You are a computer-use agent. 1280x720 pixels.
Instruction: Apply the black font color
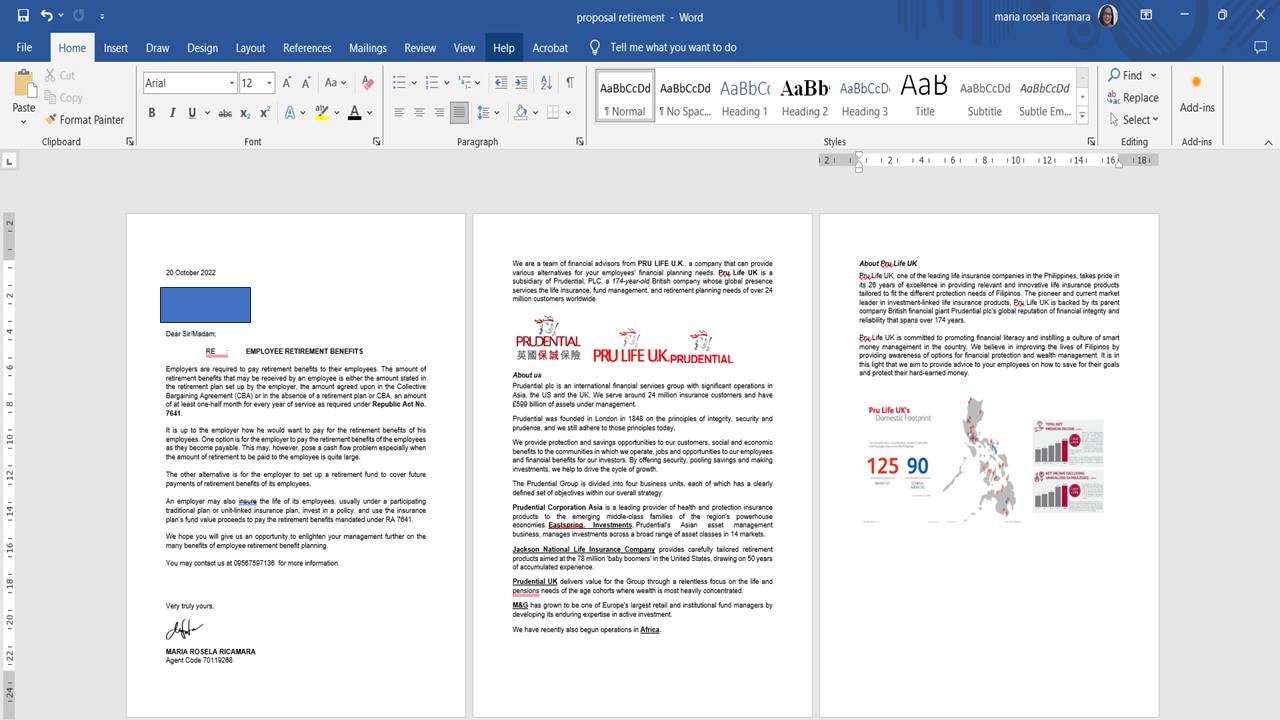coord(354,113)
